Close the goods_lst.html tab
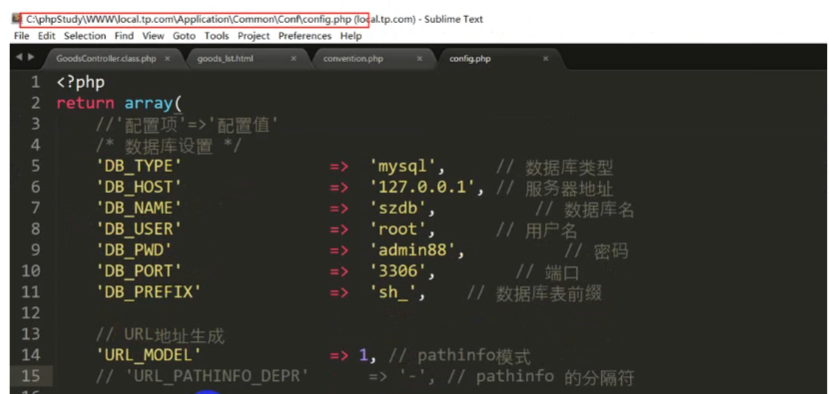This screenshot has width=829, height=394. pyautogui.click(x=293, y=59)
